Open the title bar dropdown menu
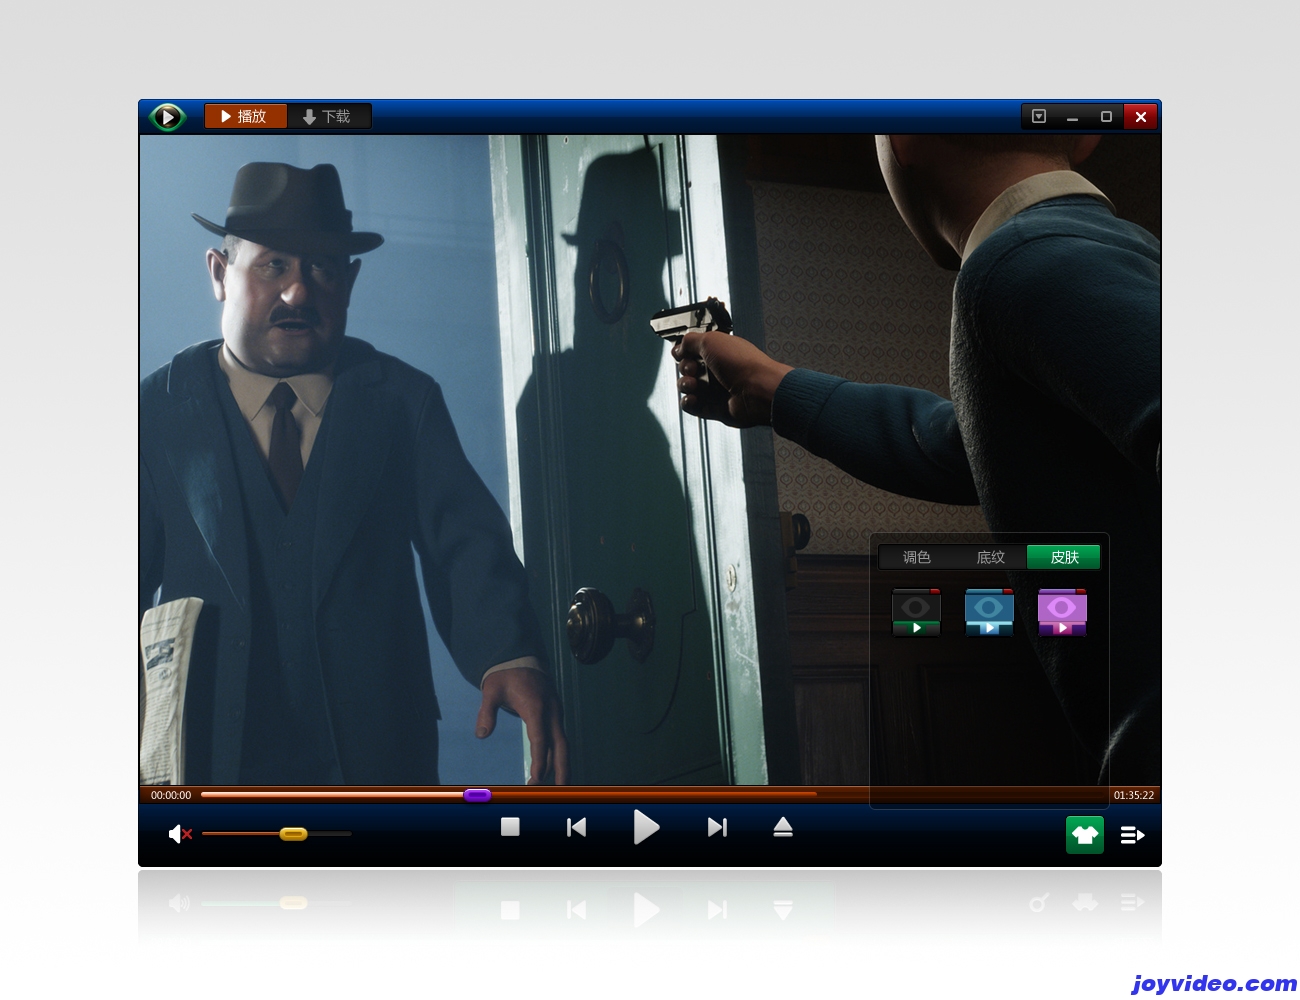 tap(1039, 116)
